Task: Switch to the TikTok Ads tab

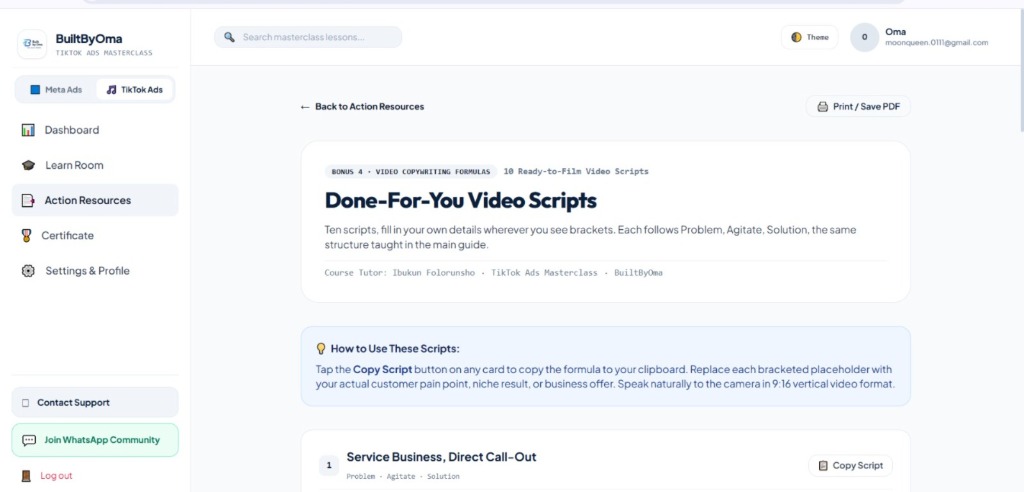Action: click(135, 90)
